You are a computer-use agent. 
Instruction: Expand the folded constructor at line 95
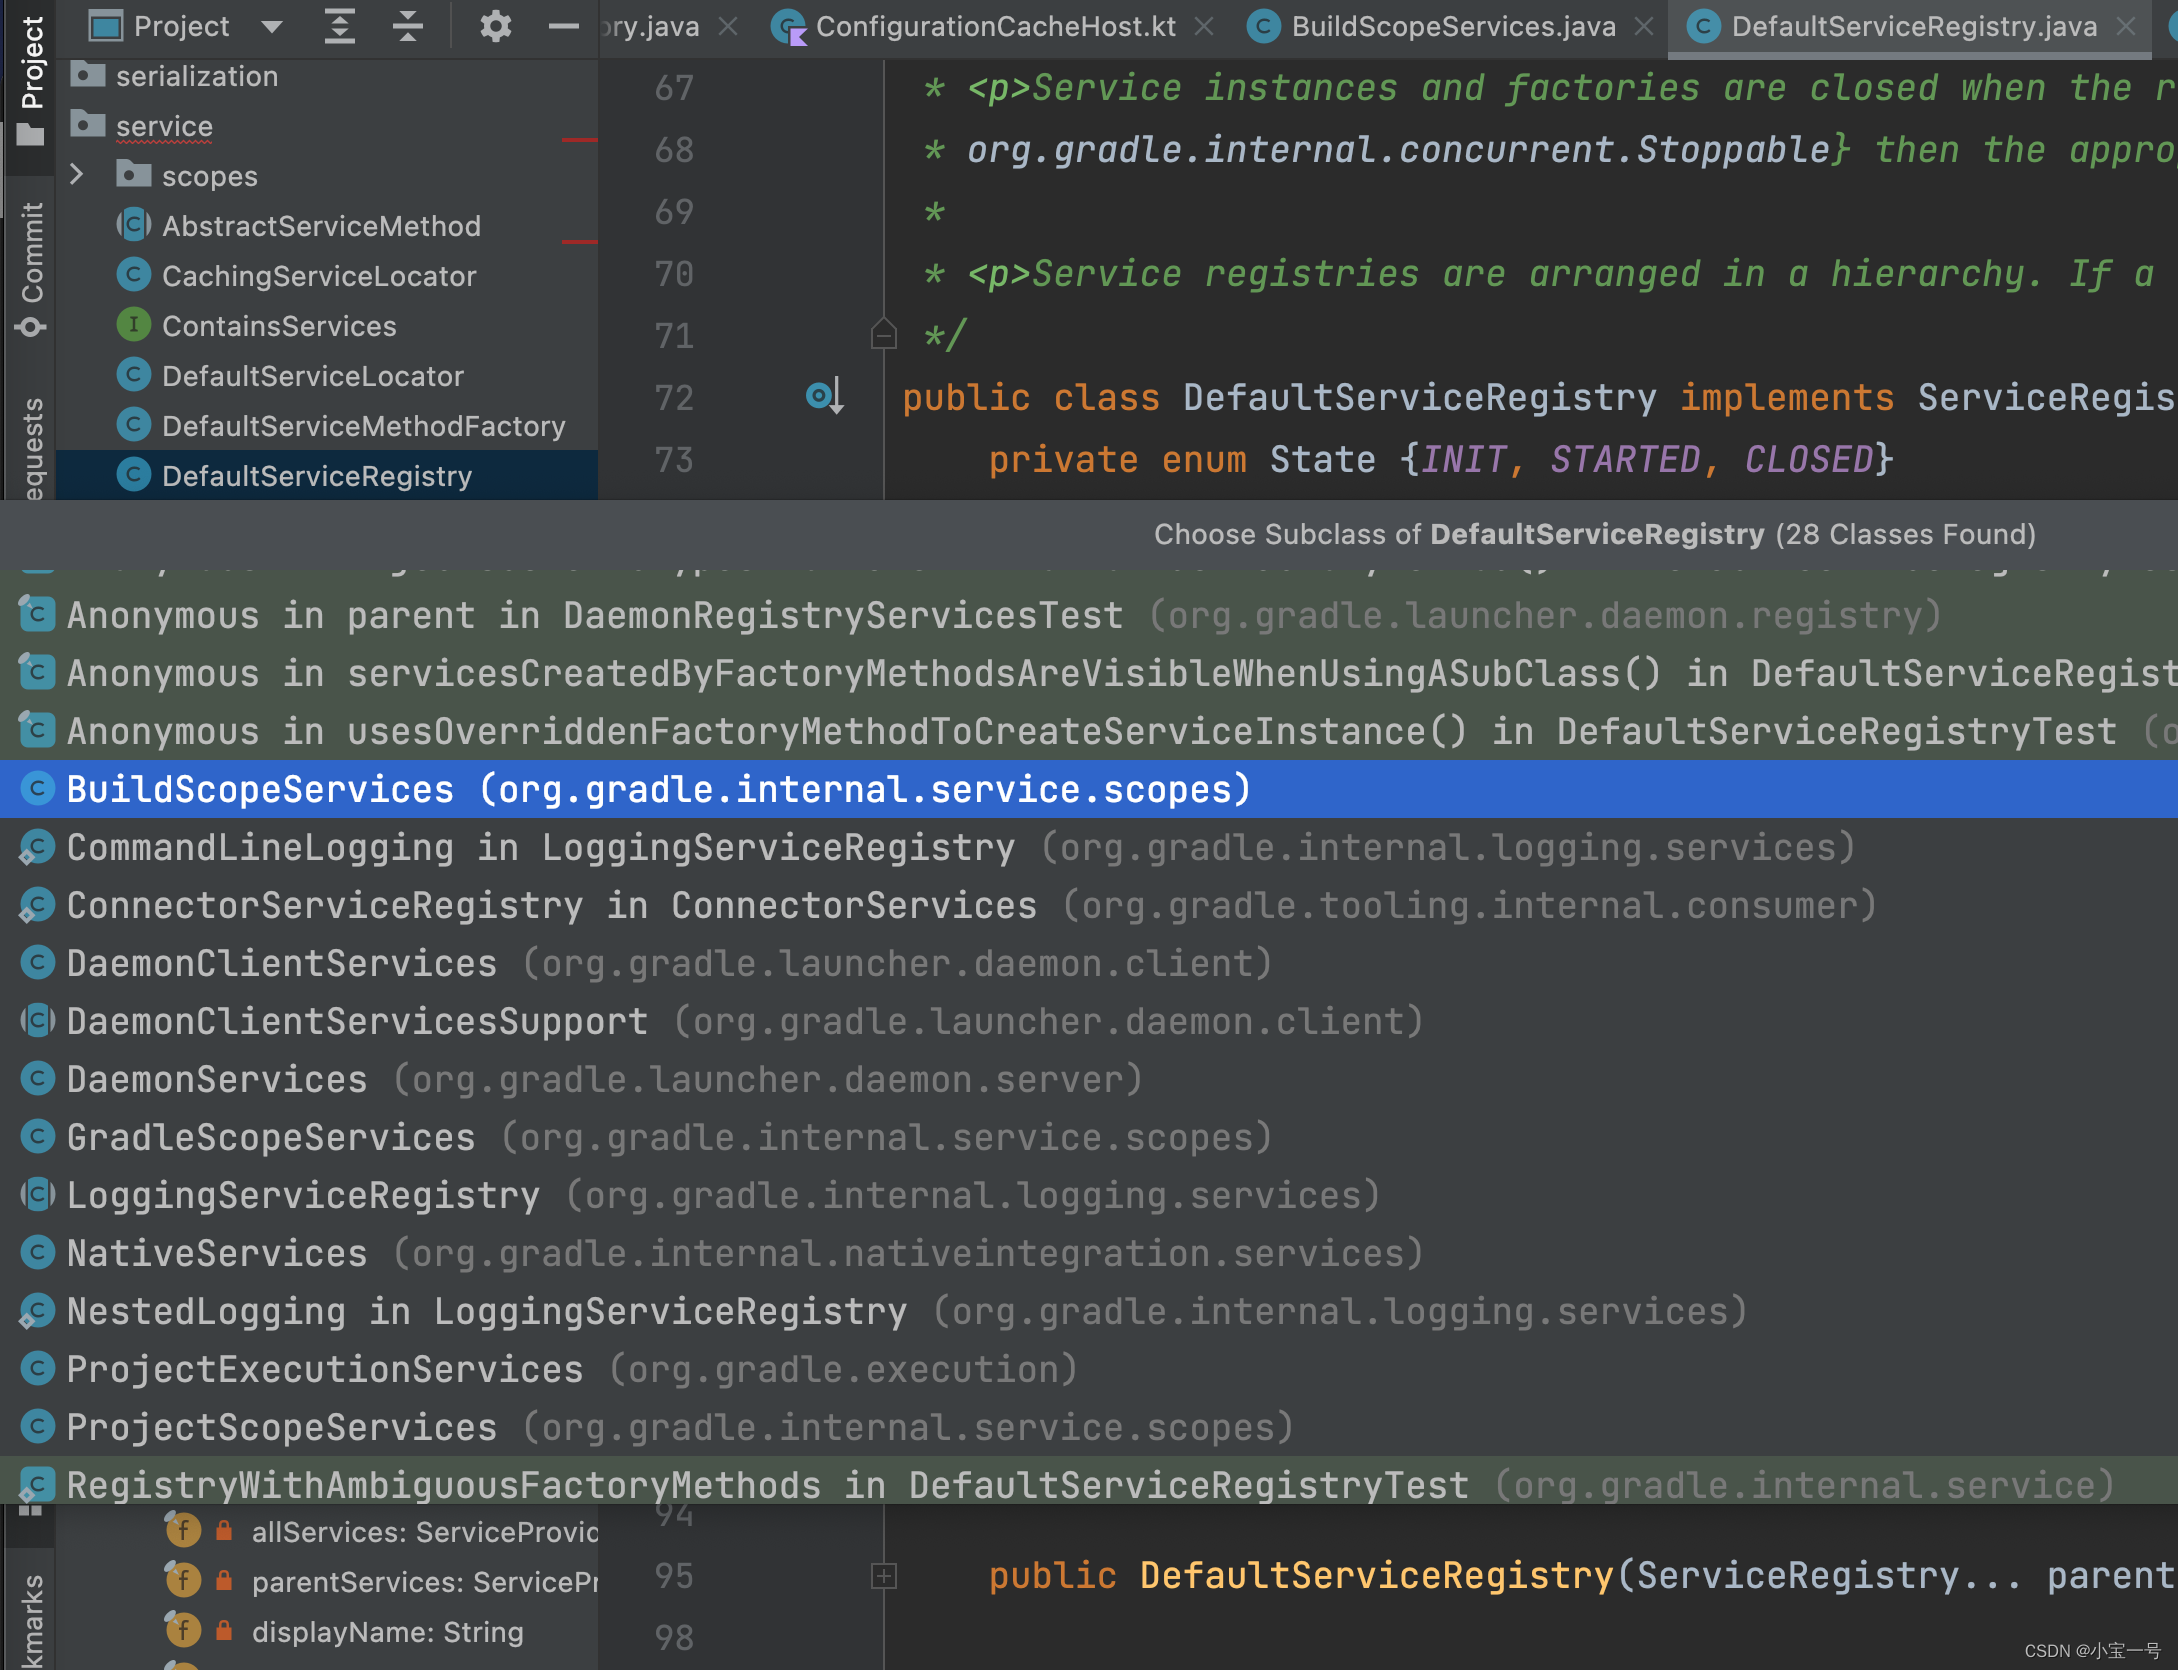pos(884,1577)
